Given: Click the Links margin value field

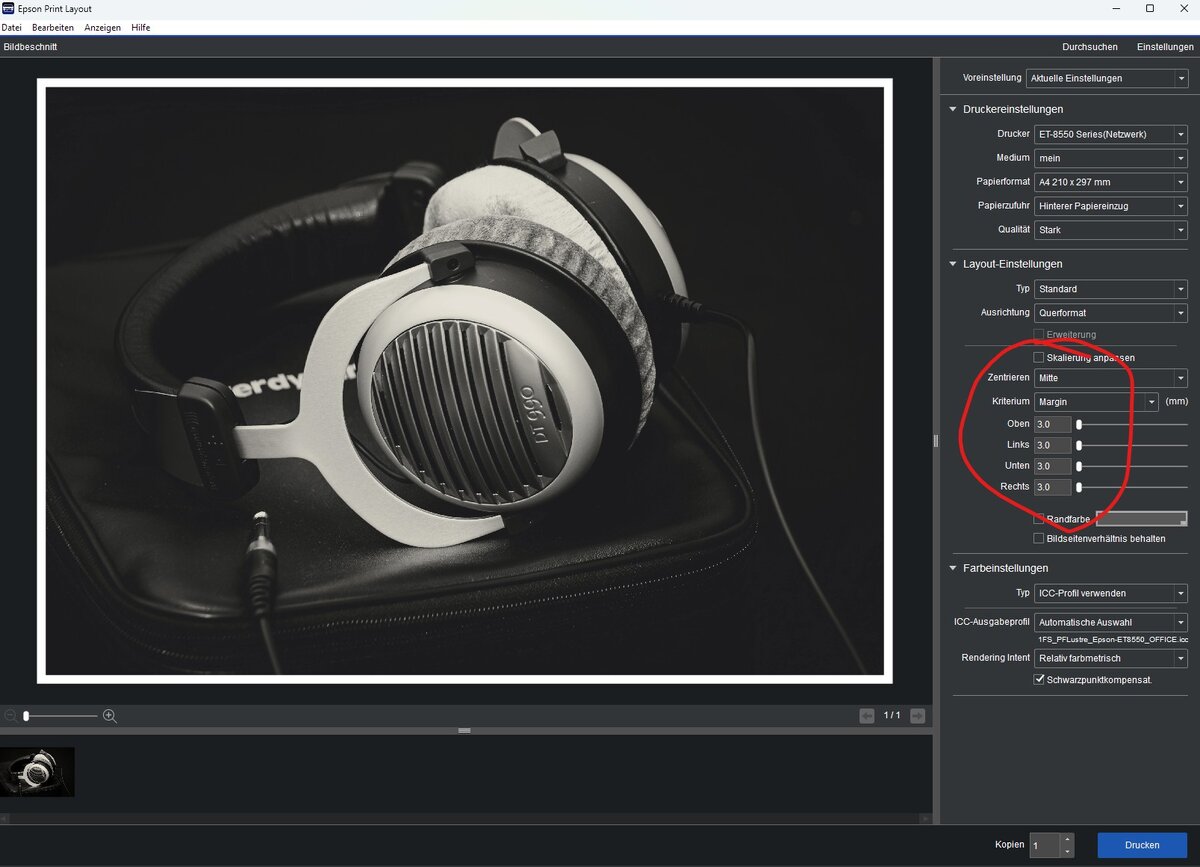Looking at the screenshot, I should [x=1052, y=445].
